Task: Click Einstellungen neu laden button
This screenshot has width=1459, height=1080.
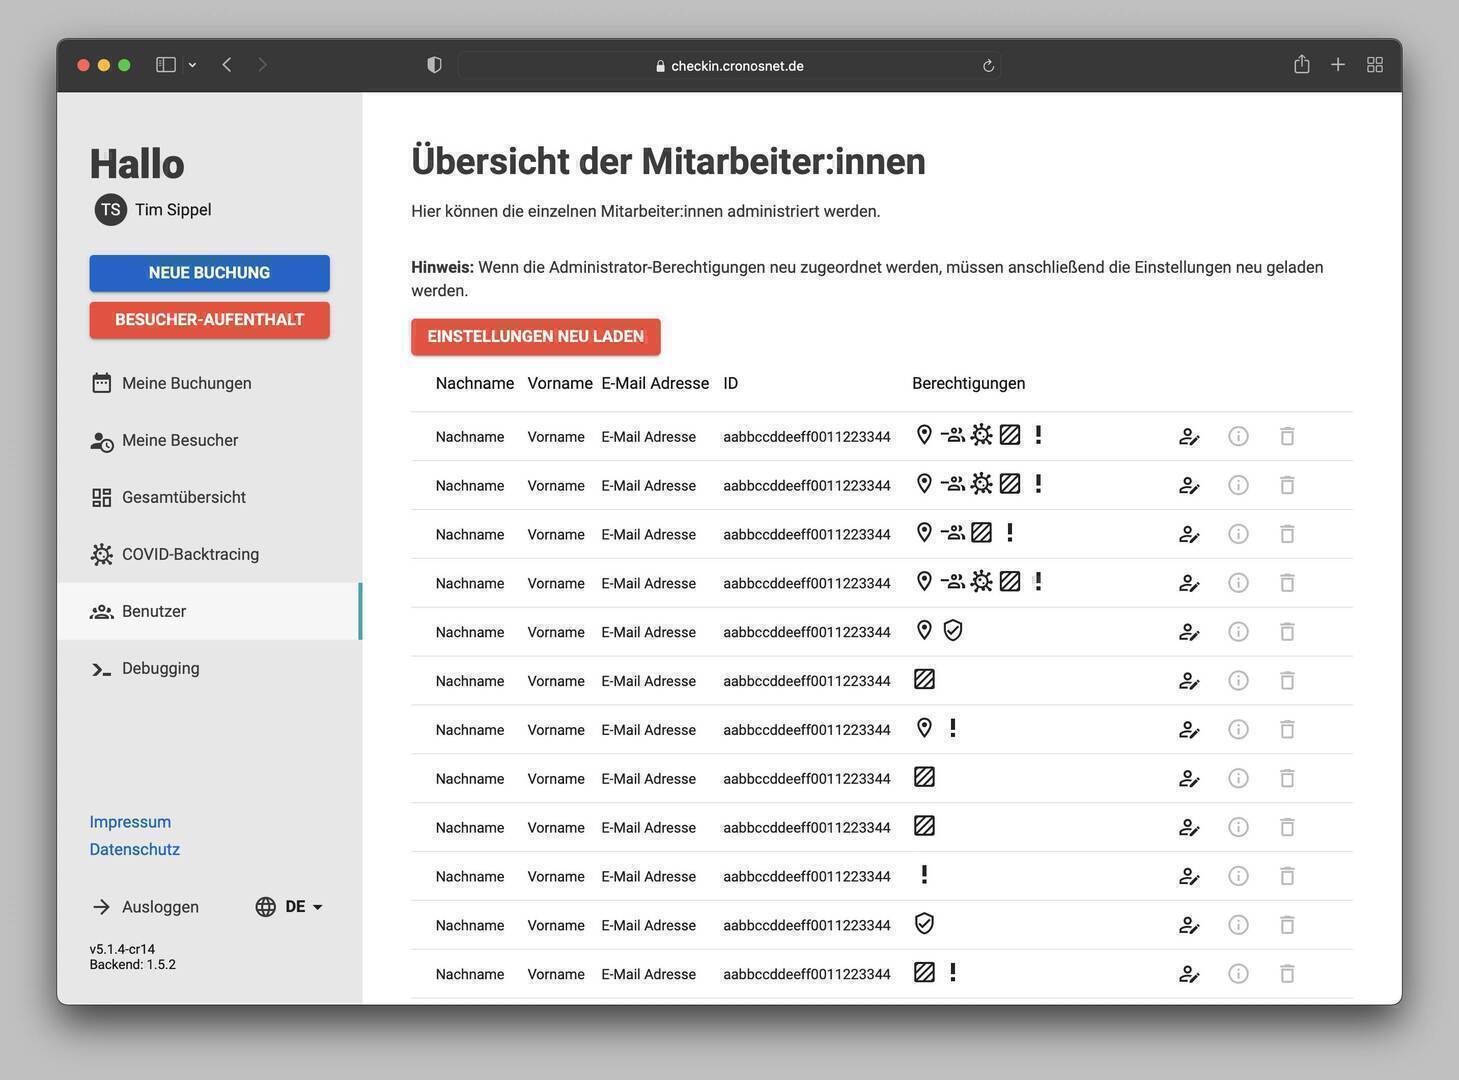Action: coord(535,337)
